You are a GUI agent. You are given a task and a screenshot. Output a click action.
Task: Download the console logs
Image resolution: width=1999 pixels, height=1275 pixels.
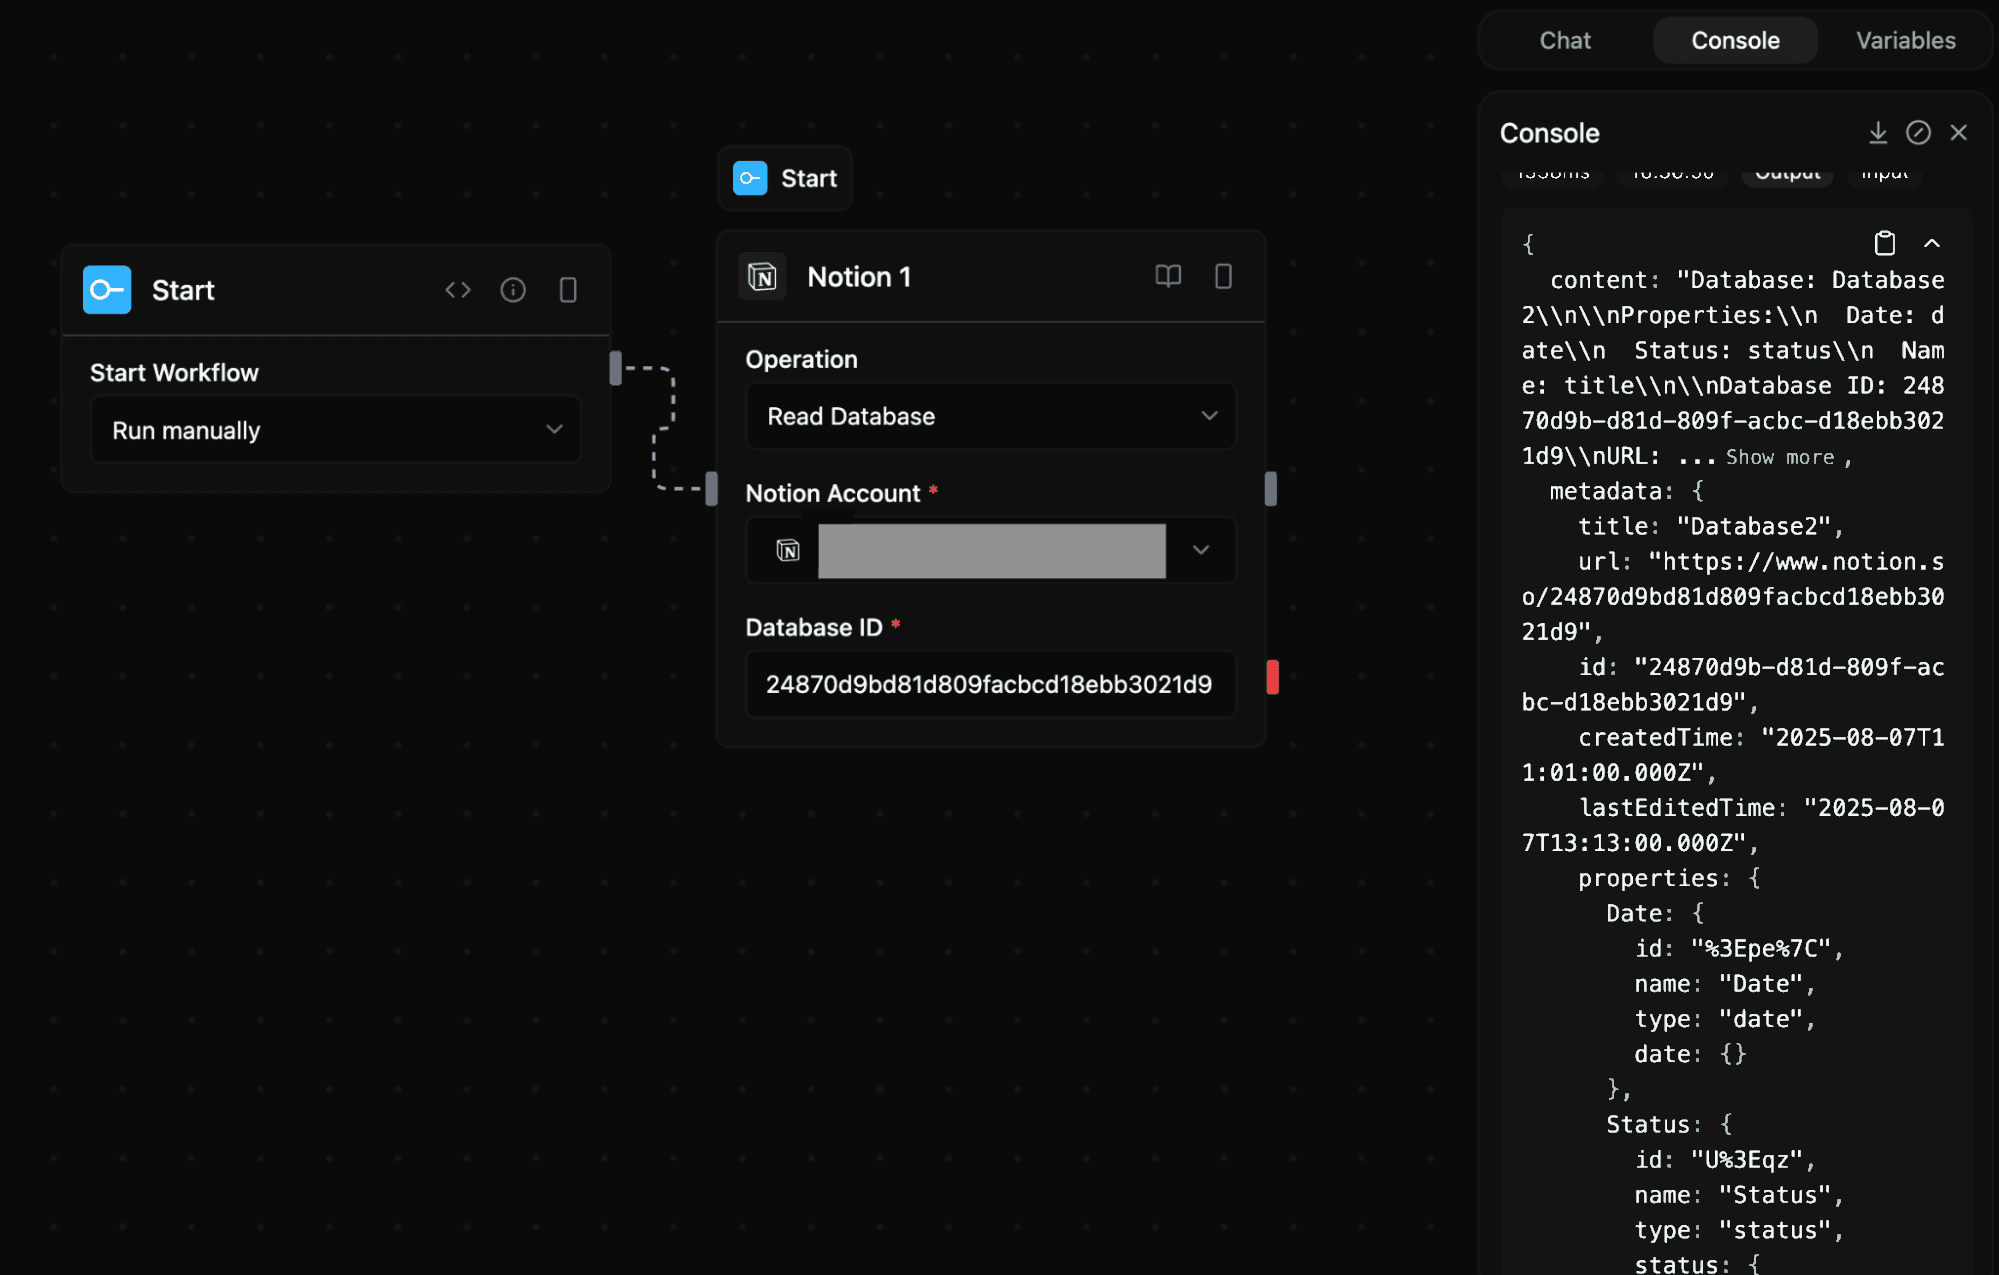1878,132
